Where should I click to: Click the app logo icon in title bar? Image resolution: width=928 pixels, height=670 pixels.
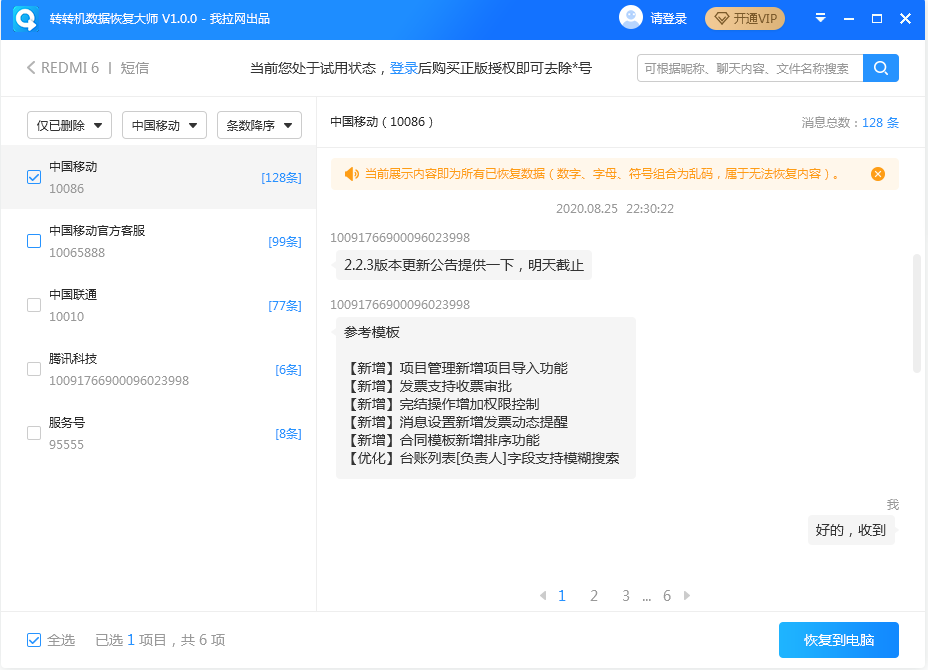tap(25, 19)
